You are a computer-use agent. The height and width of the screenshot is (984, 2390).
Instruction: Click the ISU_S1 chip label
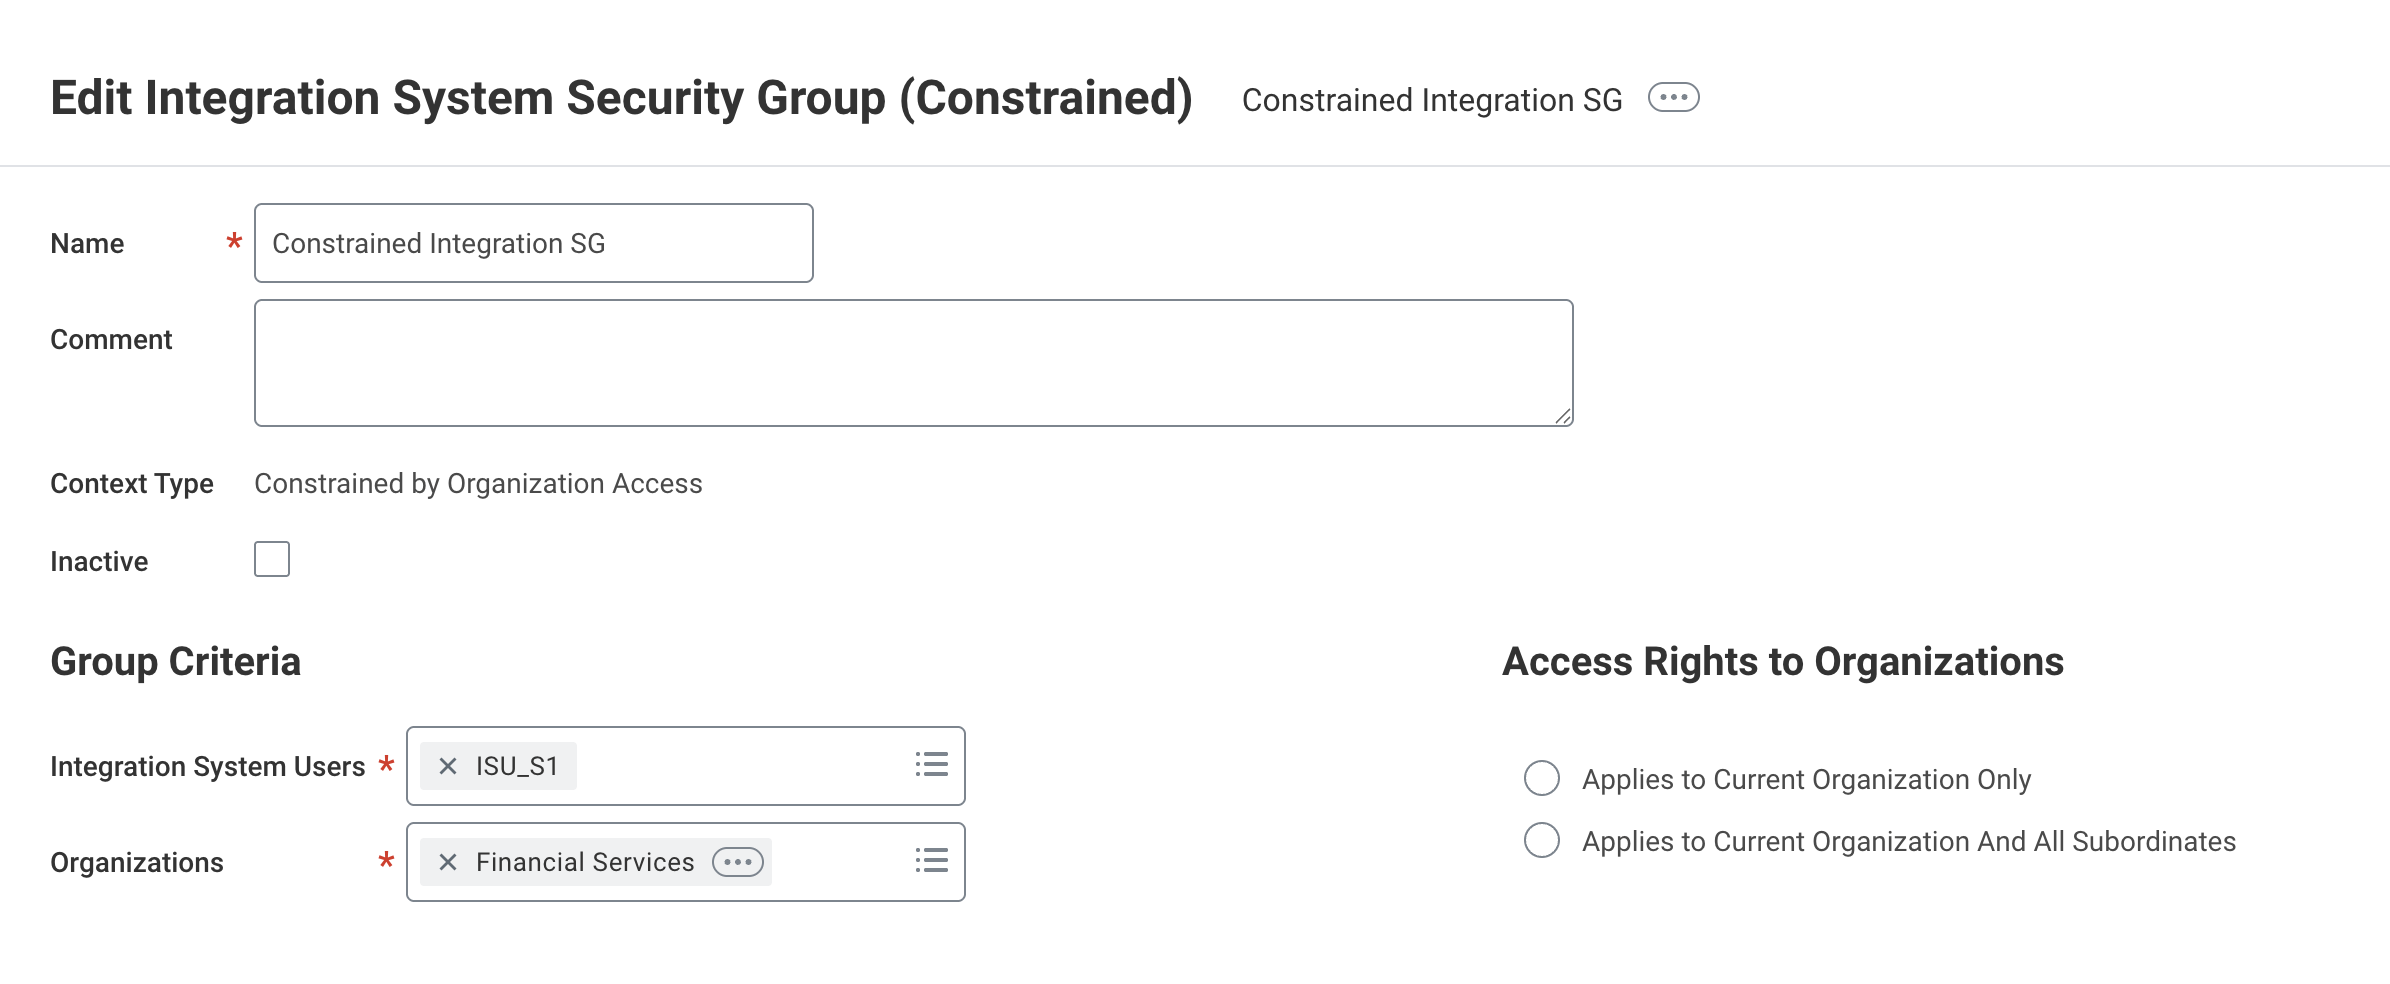pyautogui.click(x=516, y=766)
